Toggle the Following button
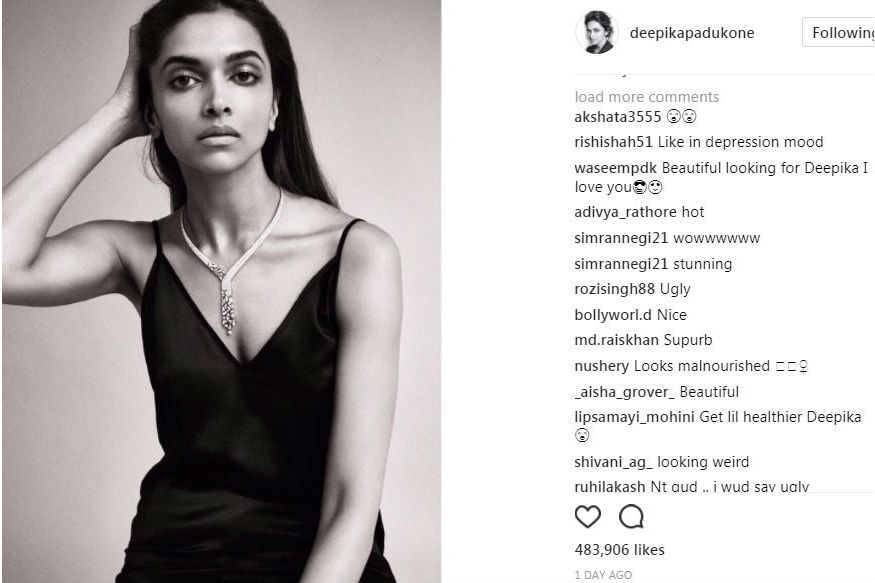Screen dimensions: 875x583 838,32
